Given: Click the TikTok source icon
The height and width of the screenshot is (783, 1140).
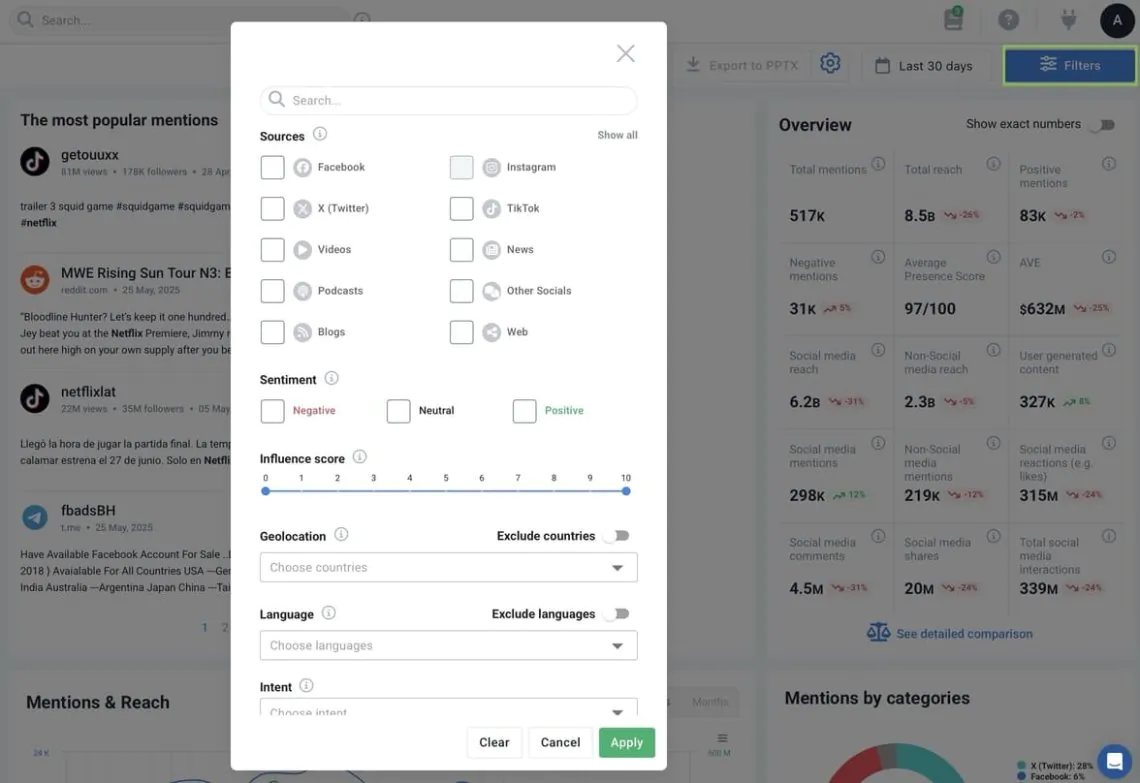Looking at the screenshot, I should (491, 209).
